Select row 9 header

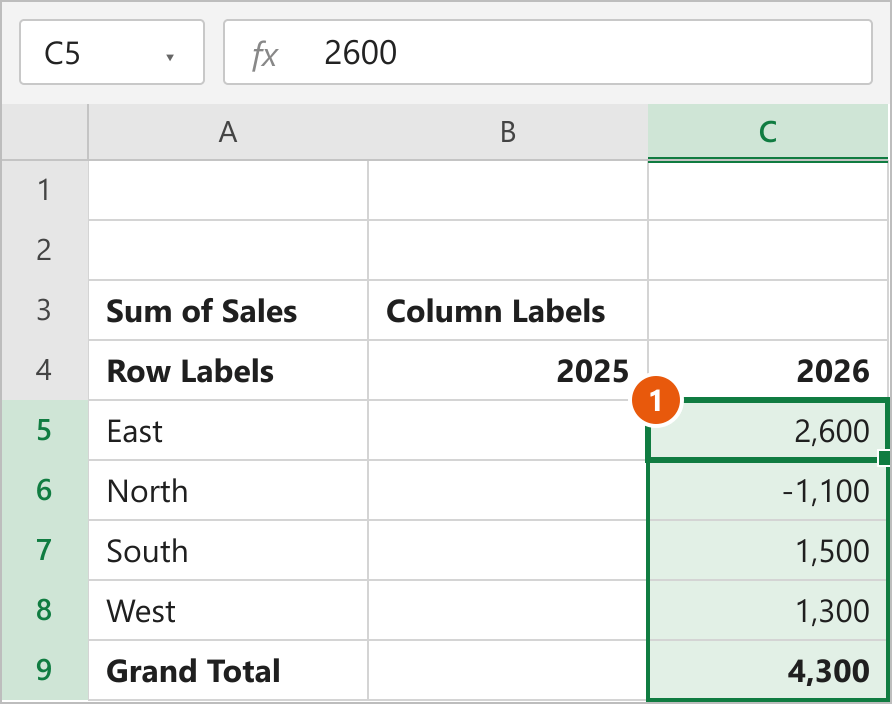pos(44,670)
